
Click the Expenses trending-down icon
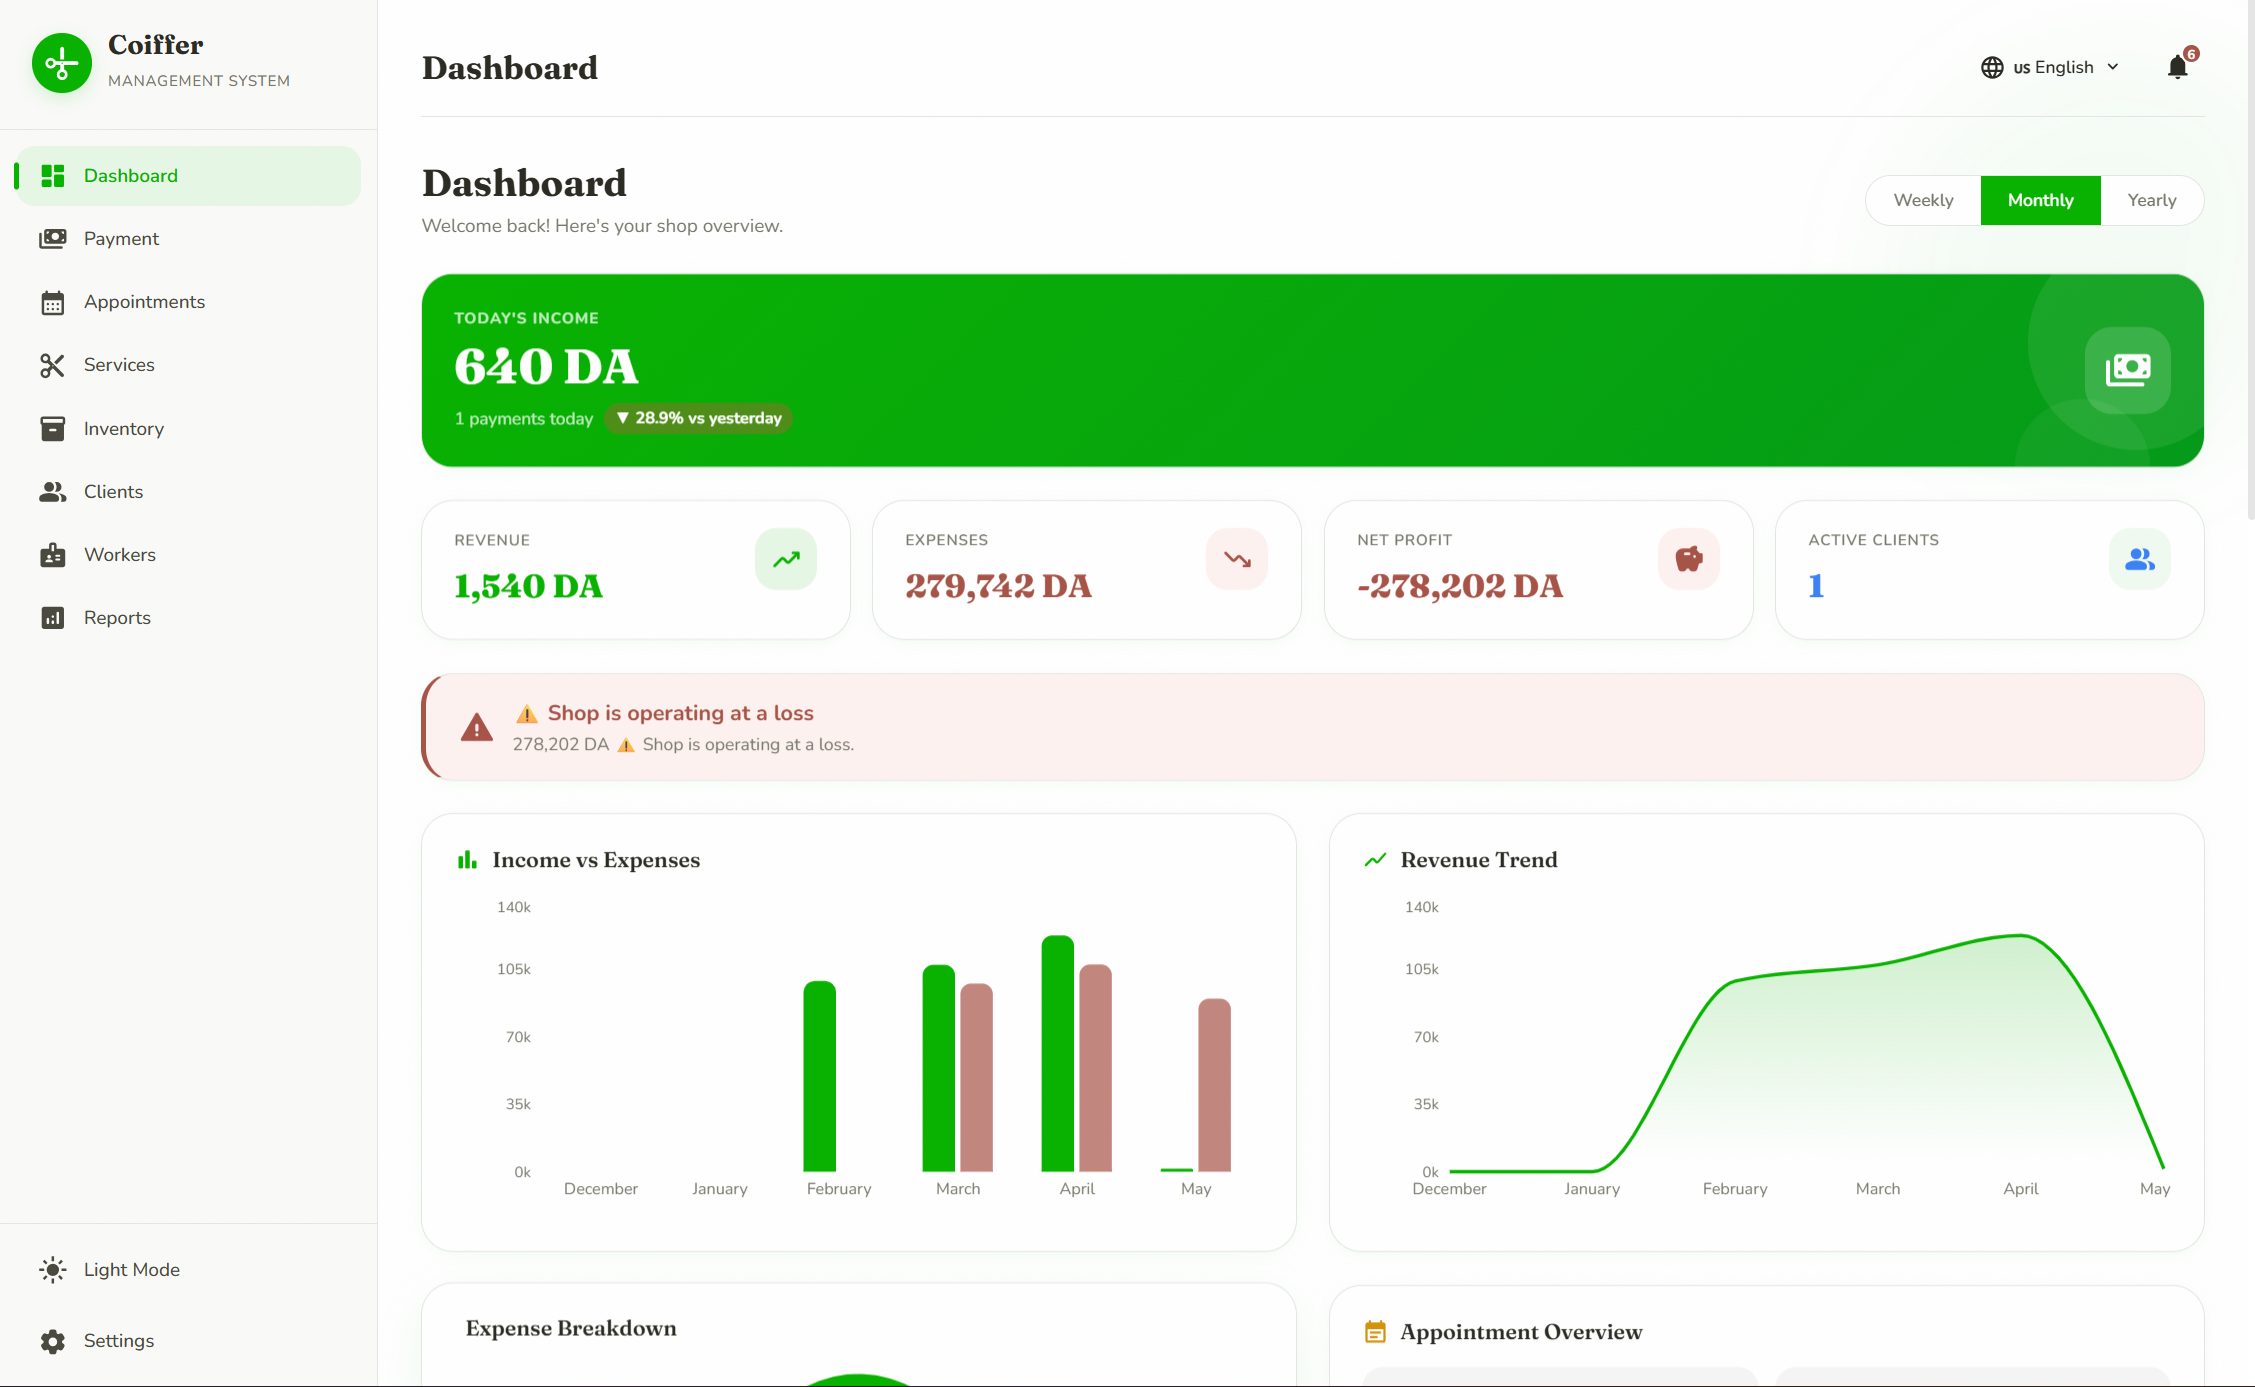[1237, 559]
